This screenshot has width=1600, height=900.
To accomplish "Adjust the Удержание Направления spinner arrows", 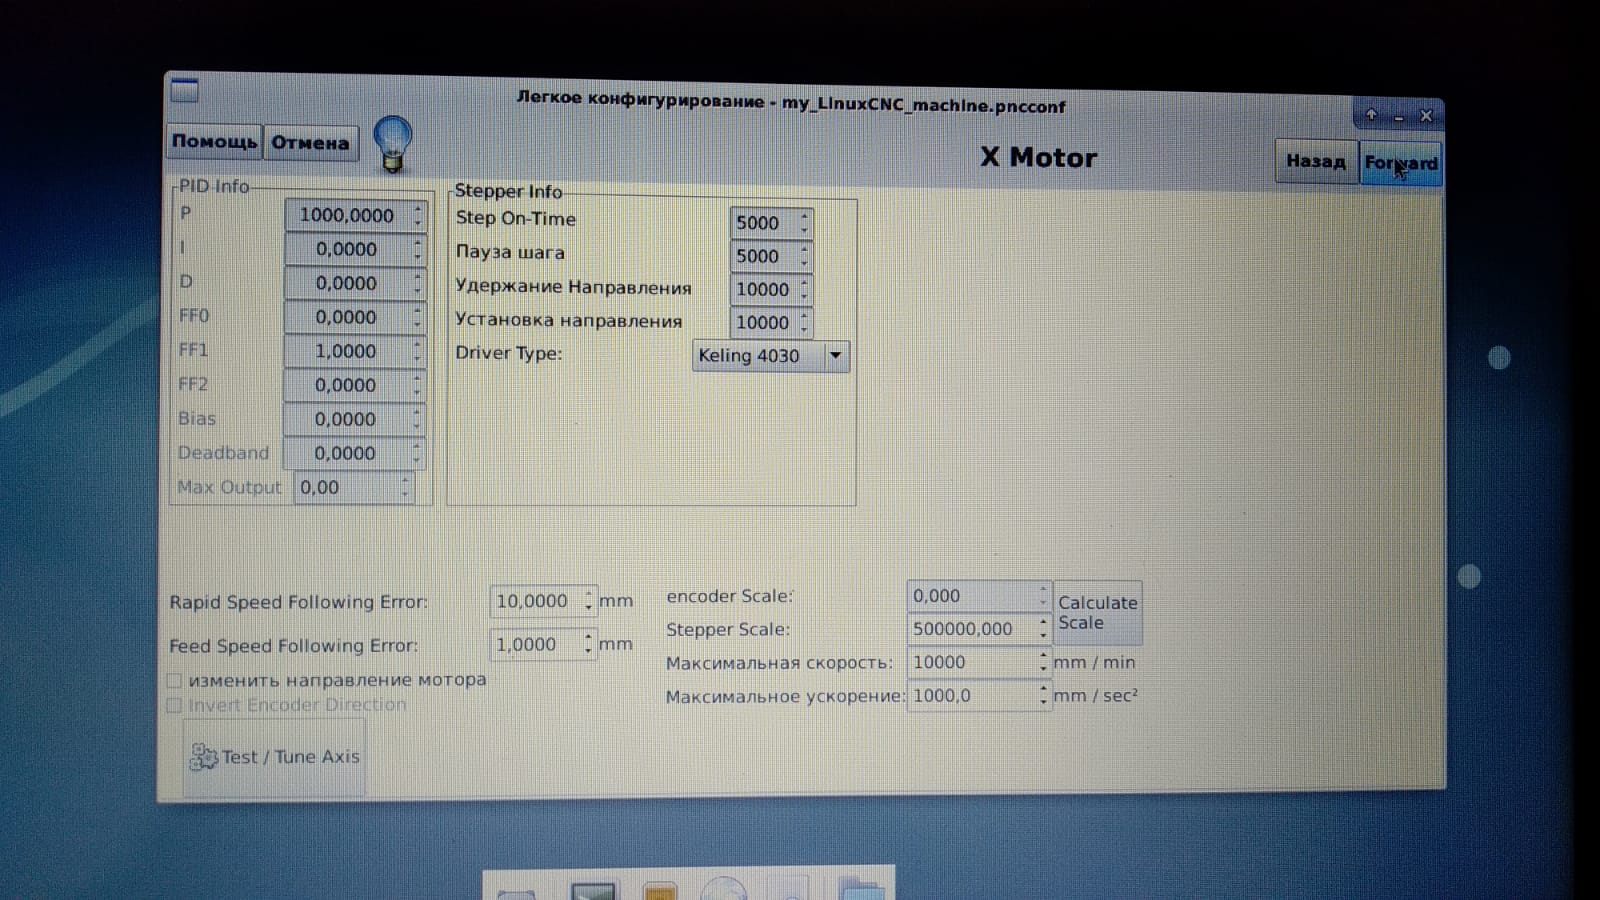I will point(805,289).
